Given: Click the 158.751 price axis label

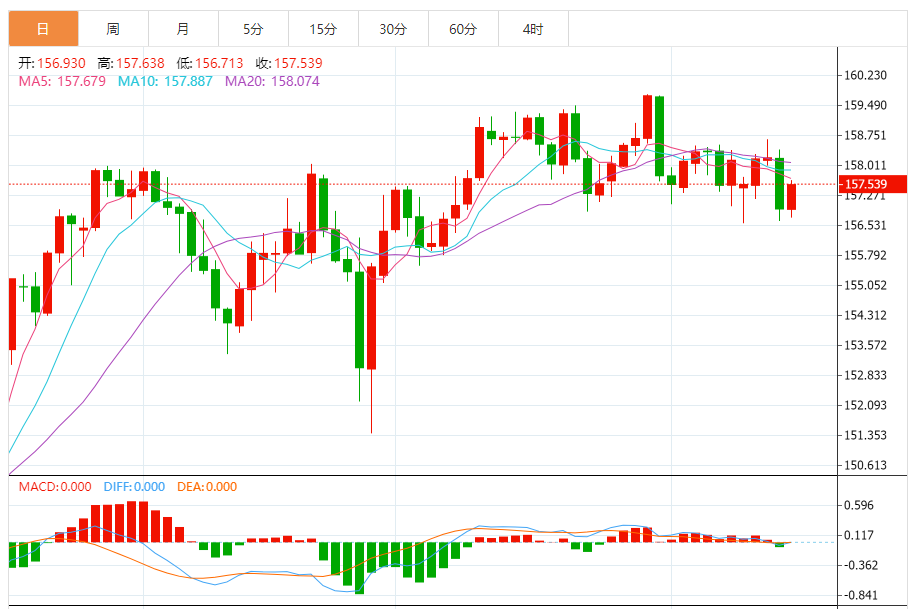Looking at the screenshot, I should click(866, 135).
